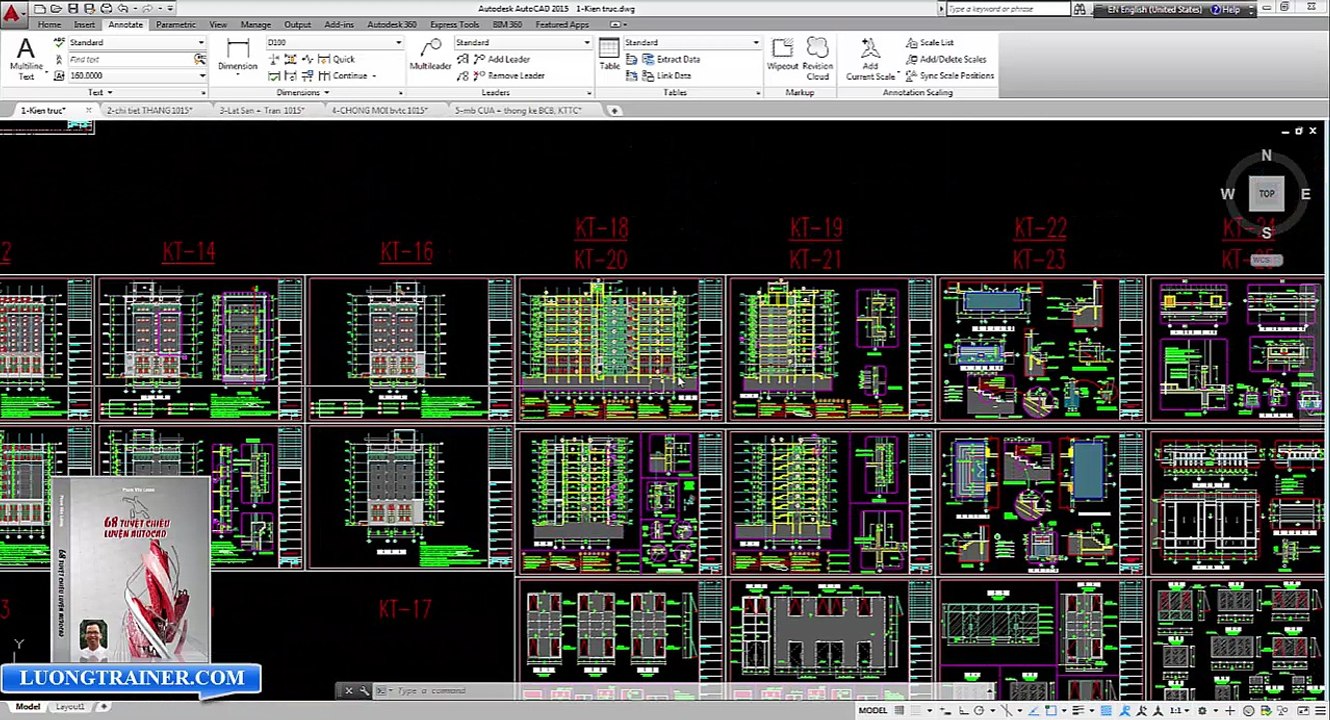Select the Multiline Text tool
This screenshot has height=720, width=1330.
[x=26, y=58]
